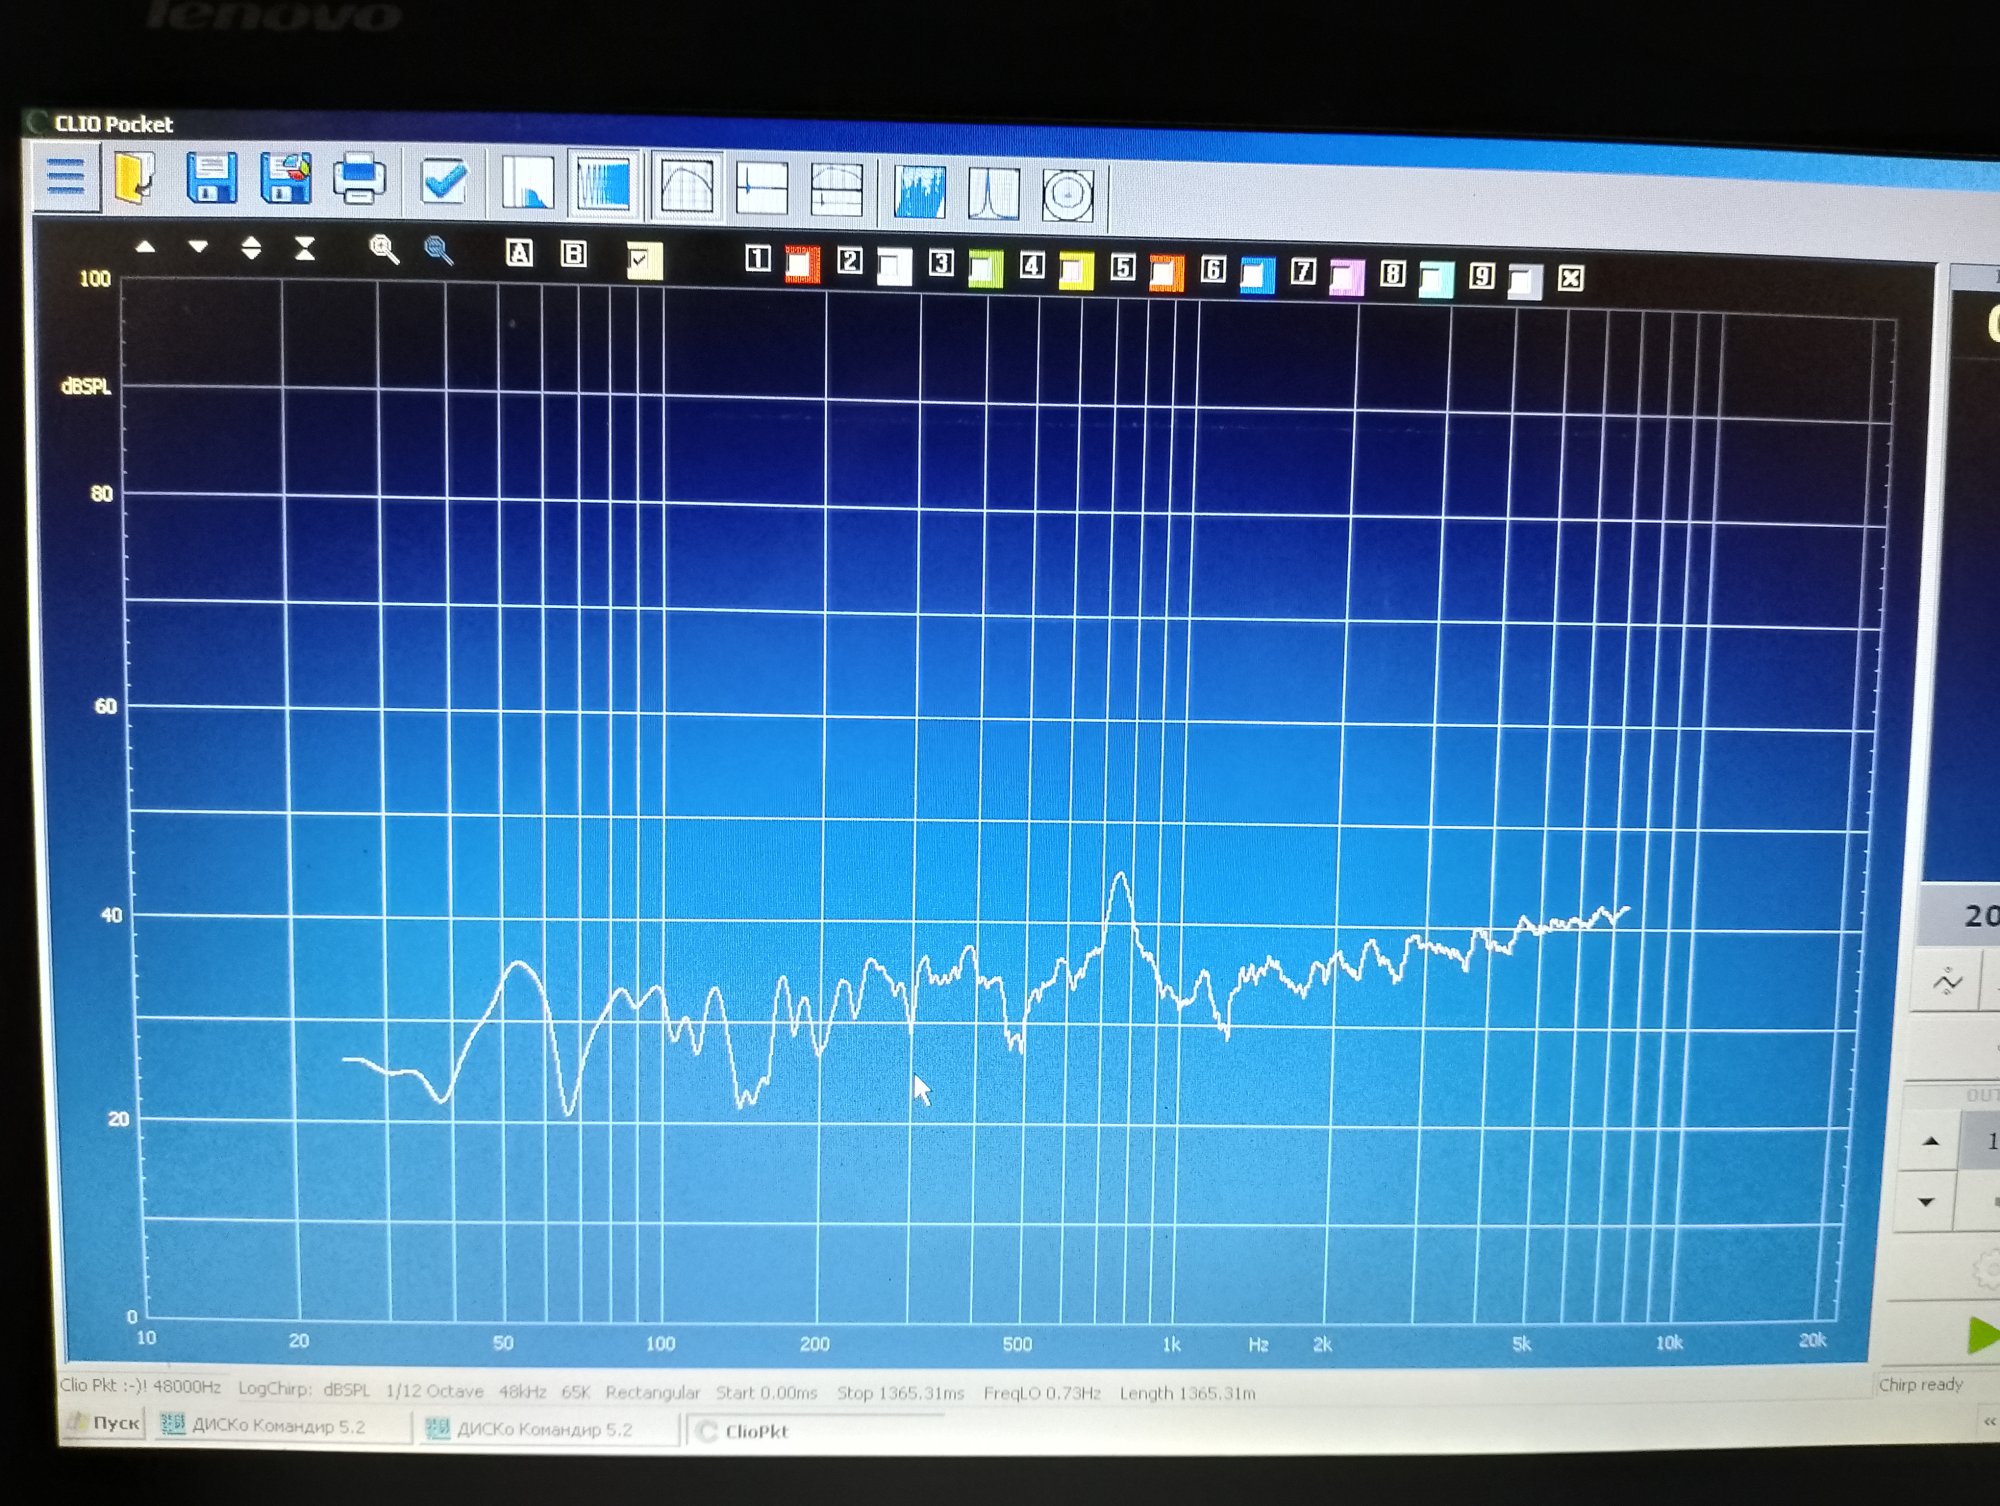2000x1506 pixels.
Task: Click the 1/12 Octave status bar entry
Action: click(434, 1390)
